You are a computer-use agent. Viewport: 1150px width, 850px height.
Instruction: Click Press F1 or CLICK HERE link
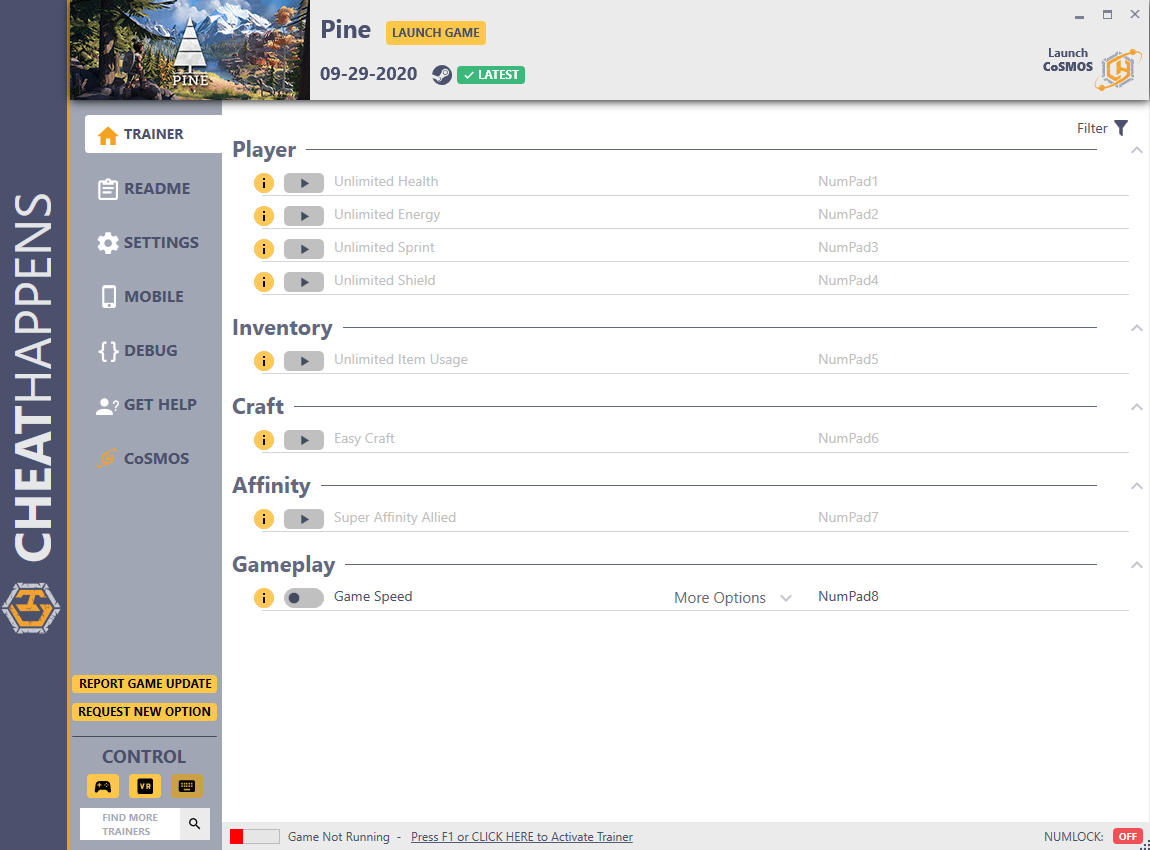521,837
